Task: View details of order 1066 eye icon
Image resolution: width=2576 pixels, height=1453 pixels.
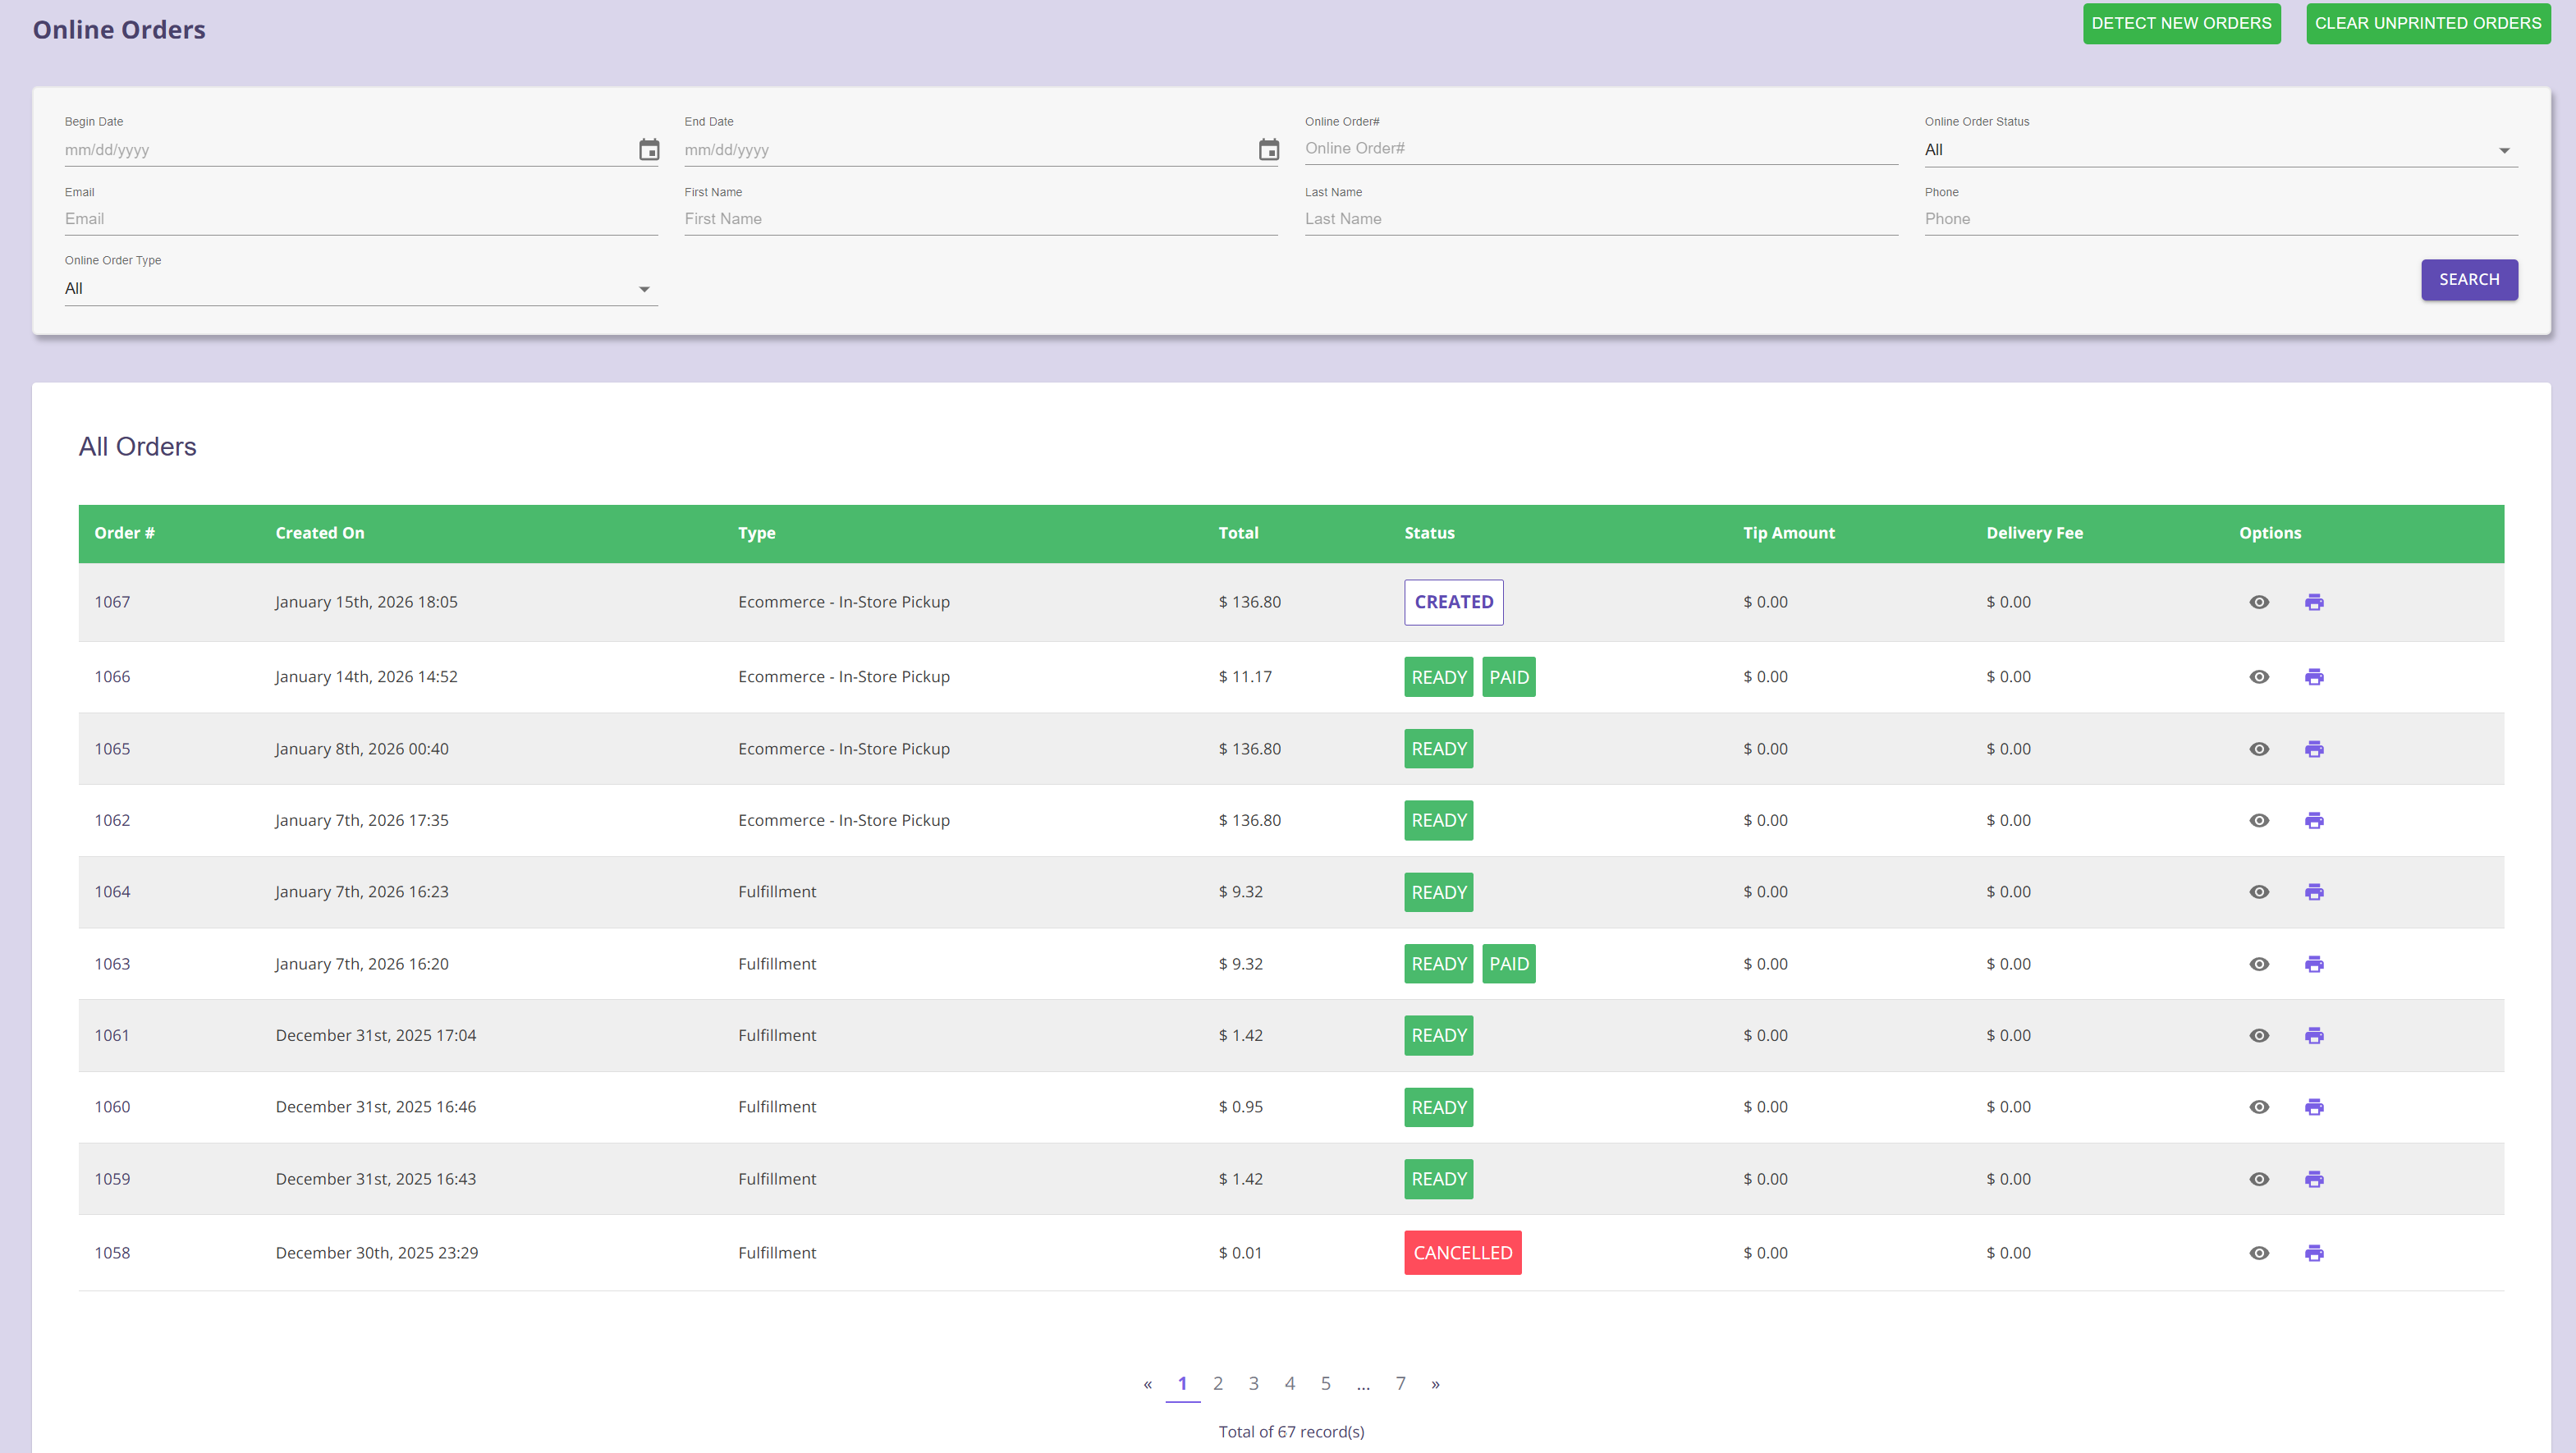Action: [2258, 677]
